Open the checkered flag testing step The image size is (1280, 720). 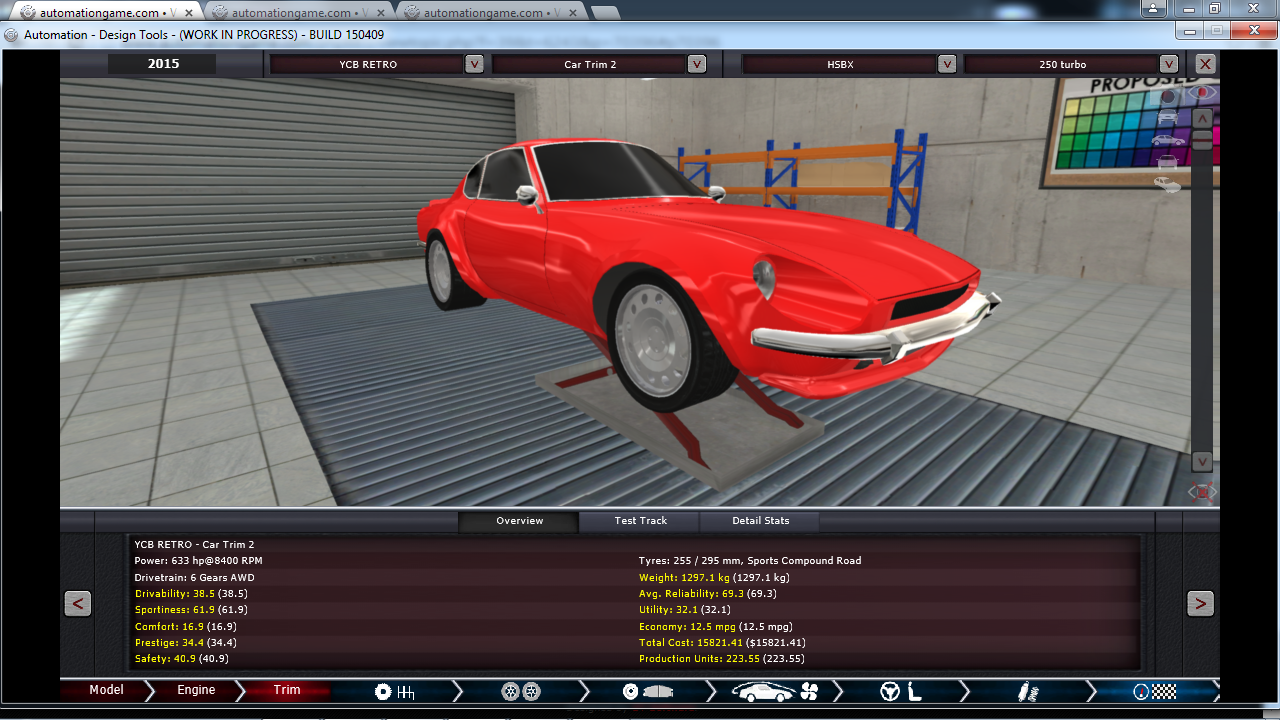1154,691
